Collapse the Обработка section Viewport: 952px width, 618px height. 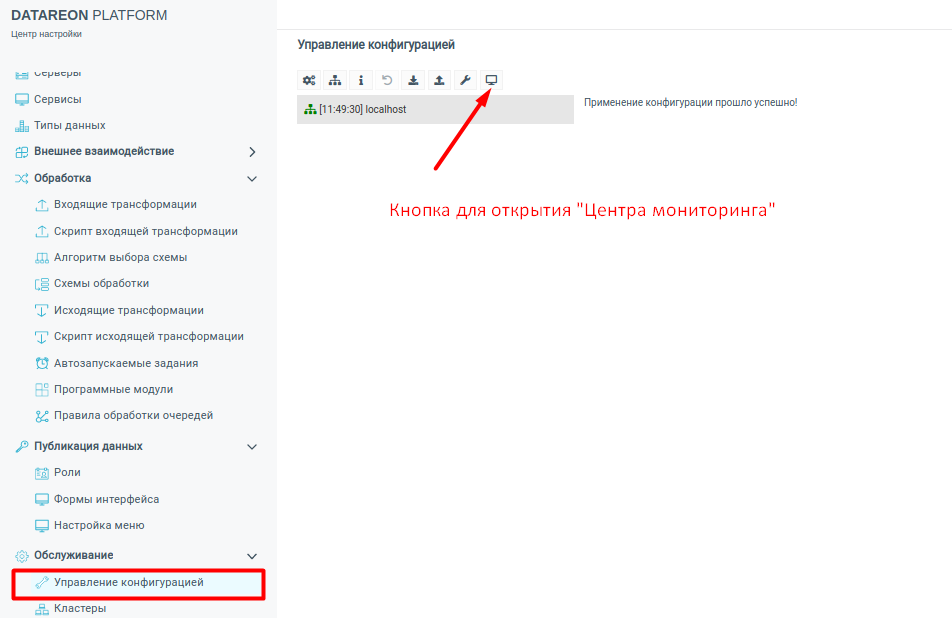pos(252,179)
